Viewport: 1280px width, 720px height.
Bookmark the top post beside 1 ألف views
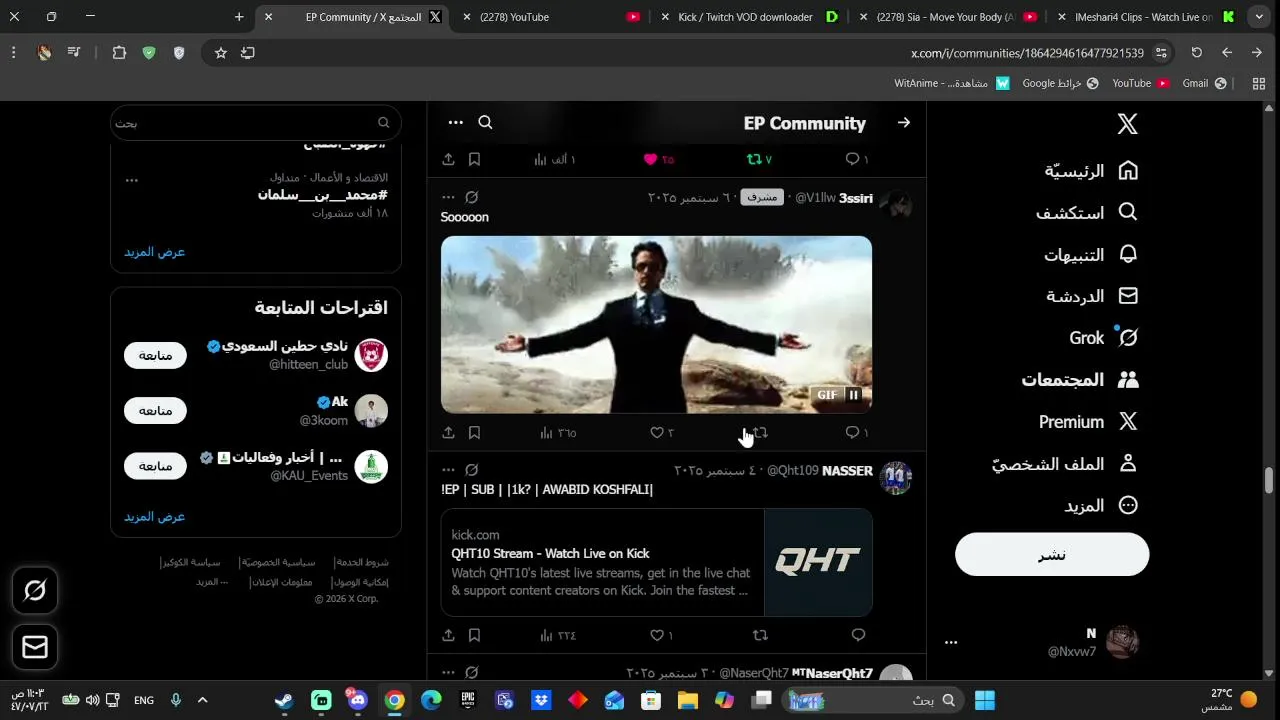click(x=475, y=159)
